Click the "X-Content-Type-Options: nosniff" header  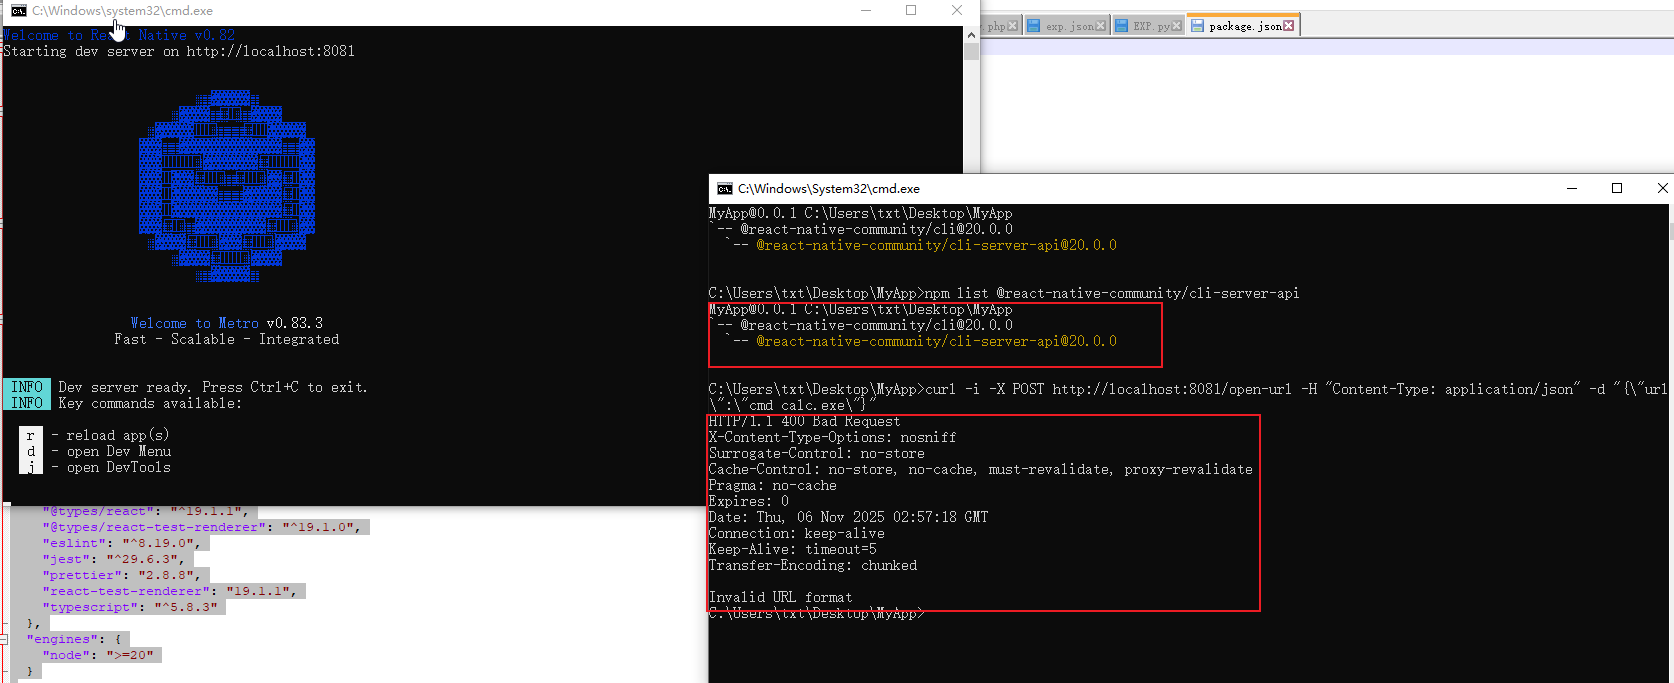(832, 437)
